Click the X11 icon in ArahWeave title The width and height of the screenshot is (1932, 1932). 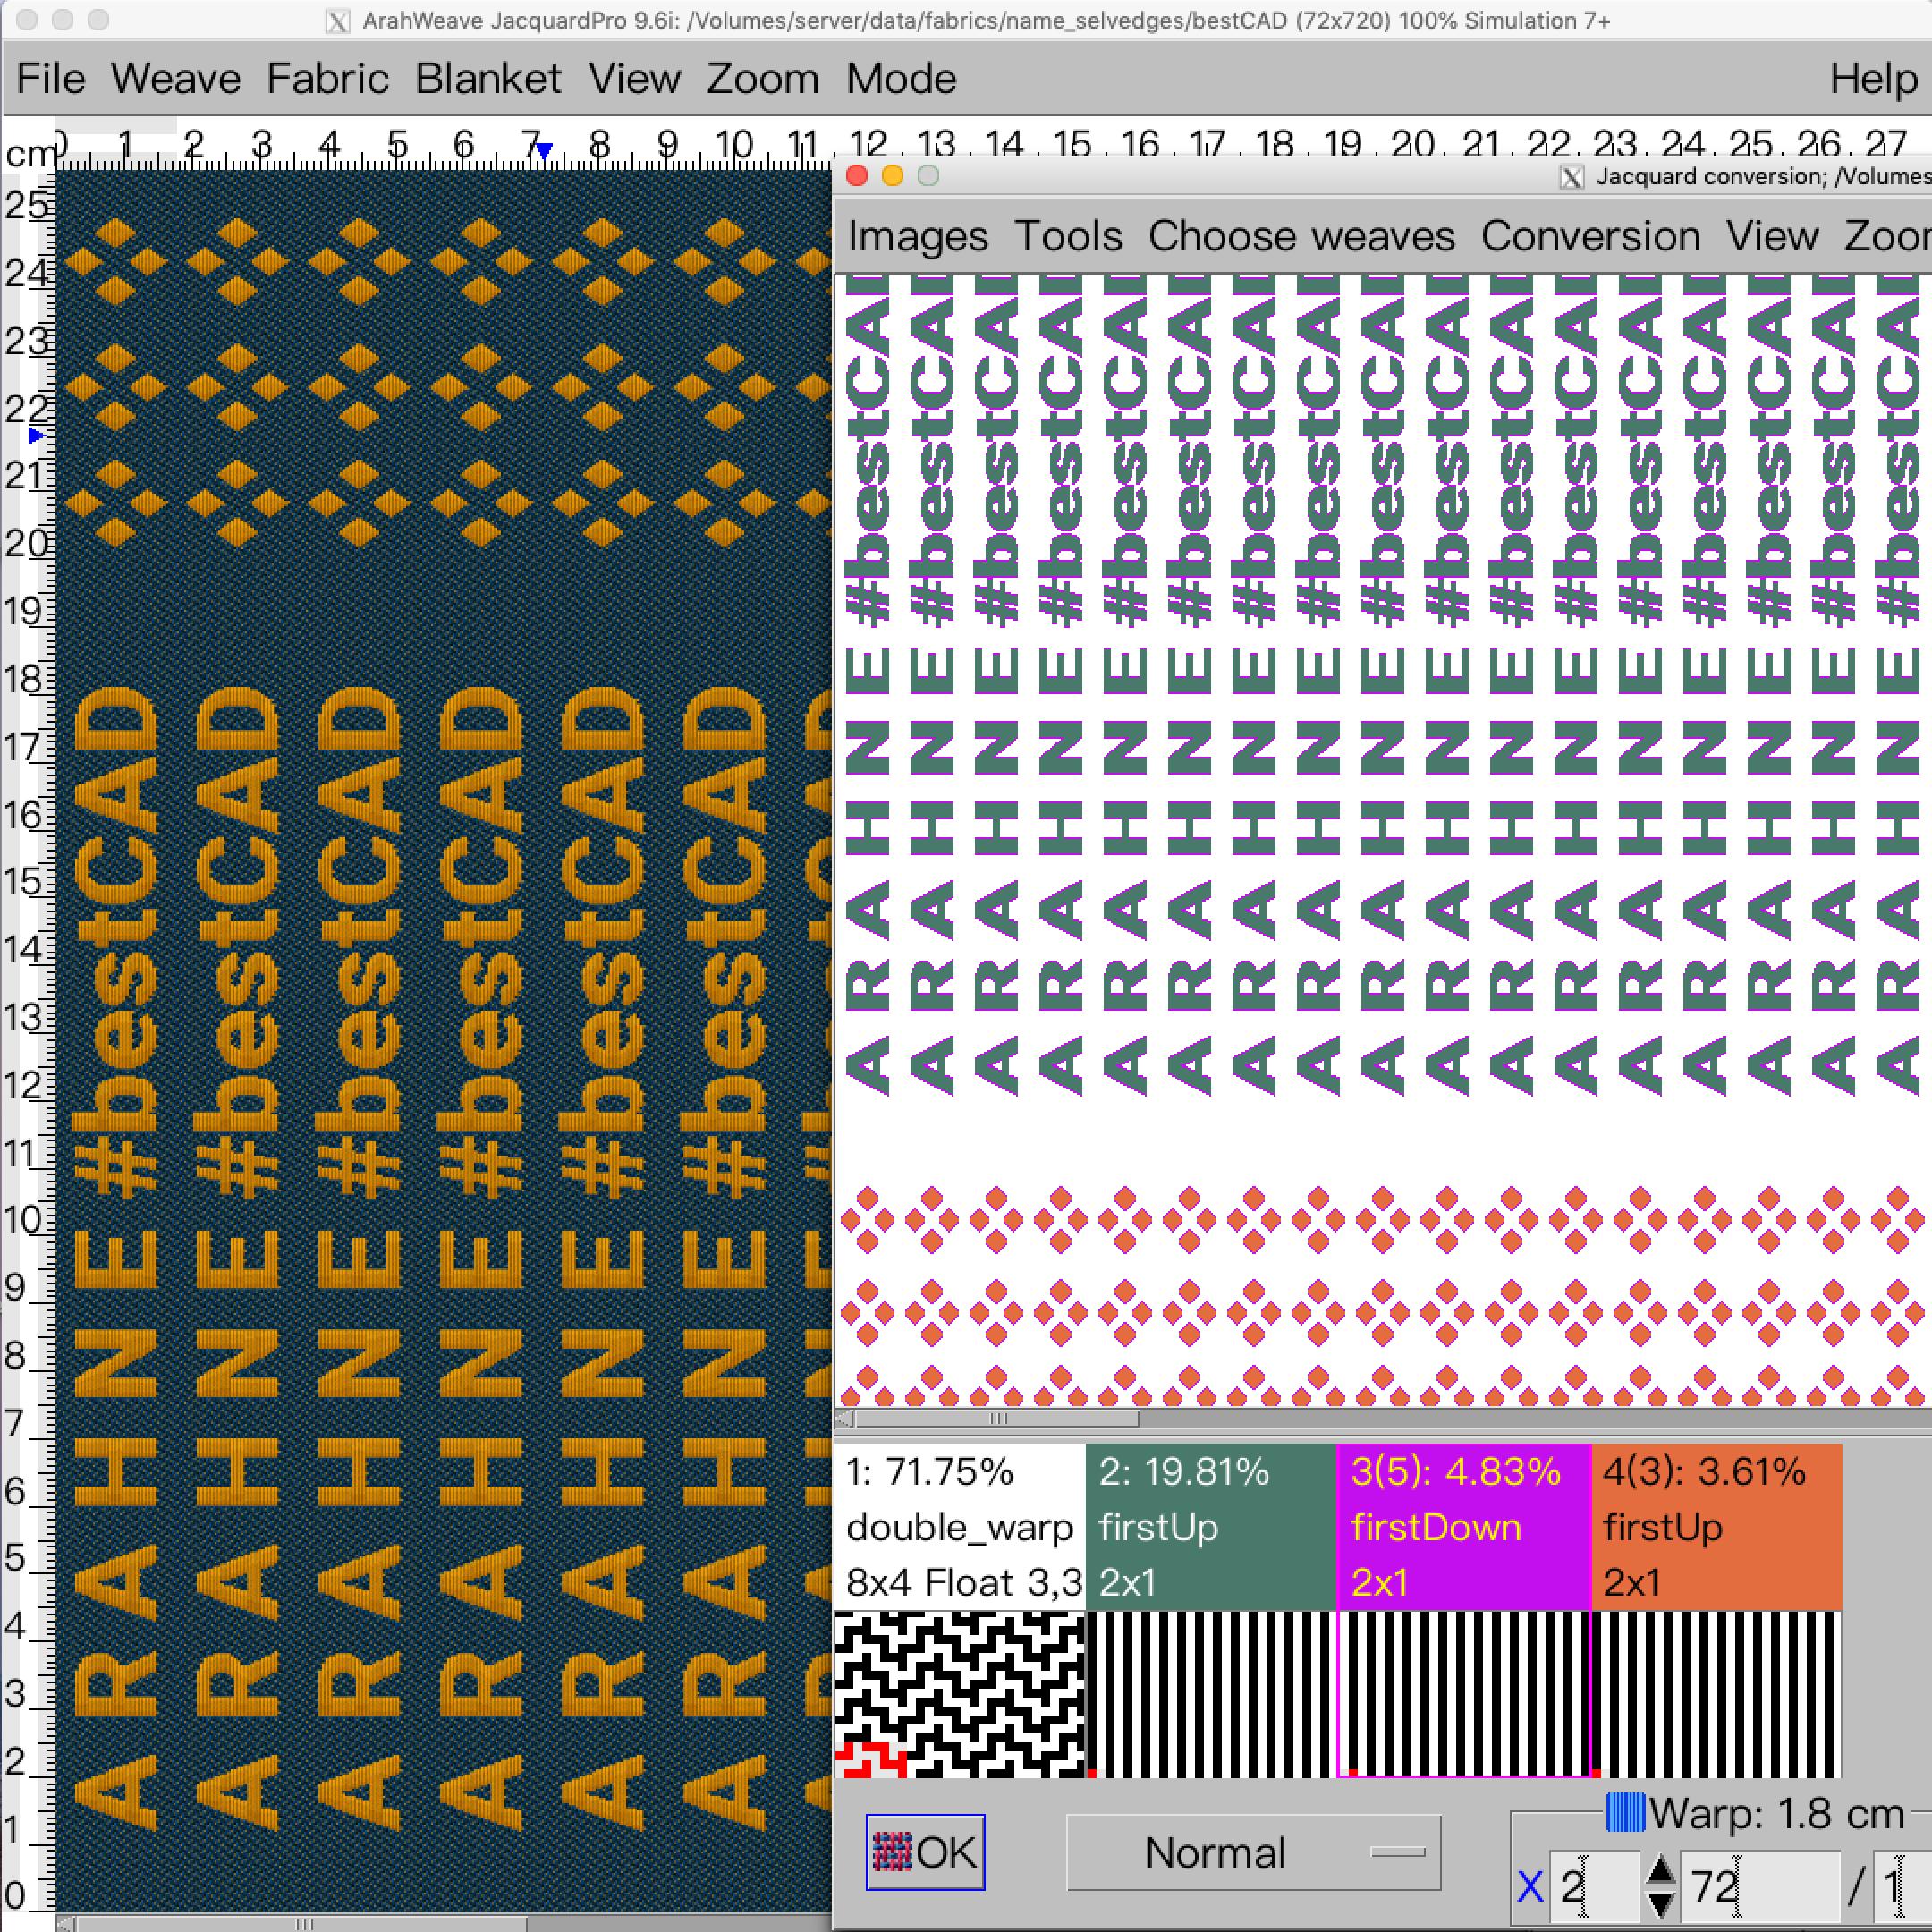[x=338, y=21]
